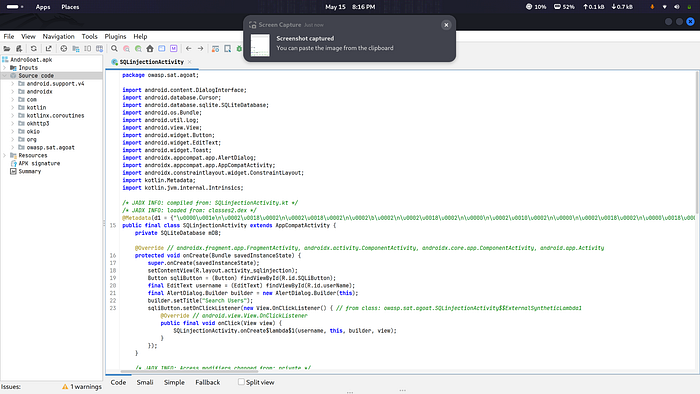Click the Add files toolbar icon
Screen dimensions: 700x394
point(19,49)
